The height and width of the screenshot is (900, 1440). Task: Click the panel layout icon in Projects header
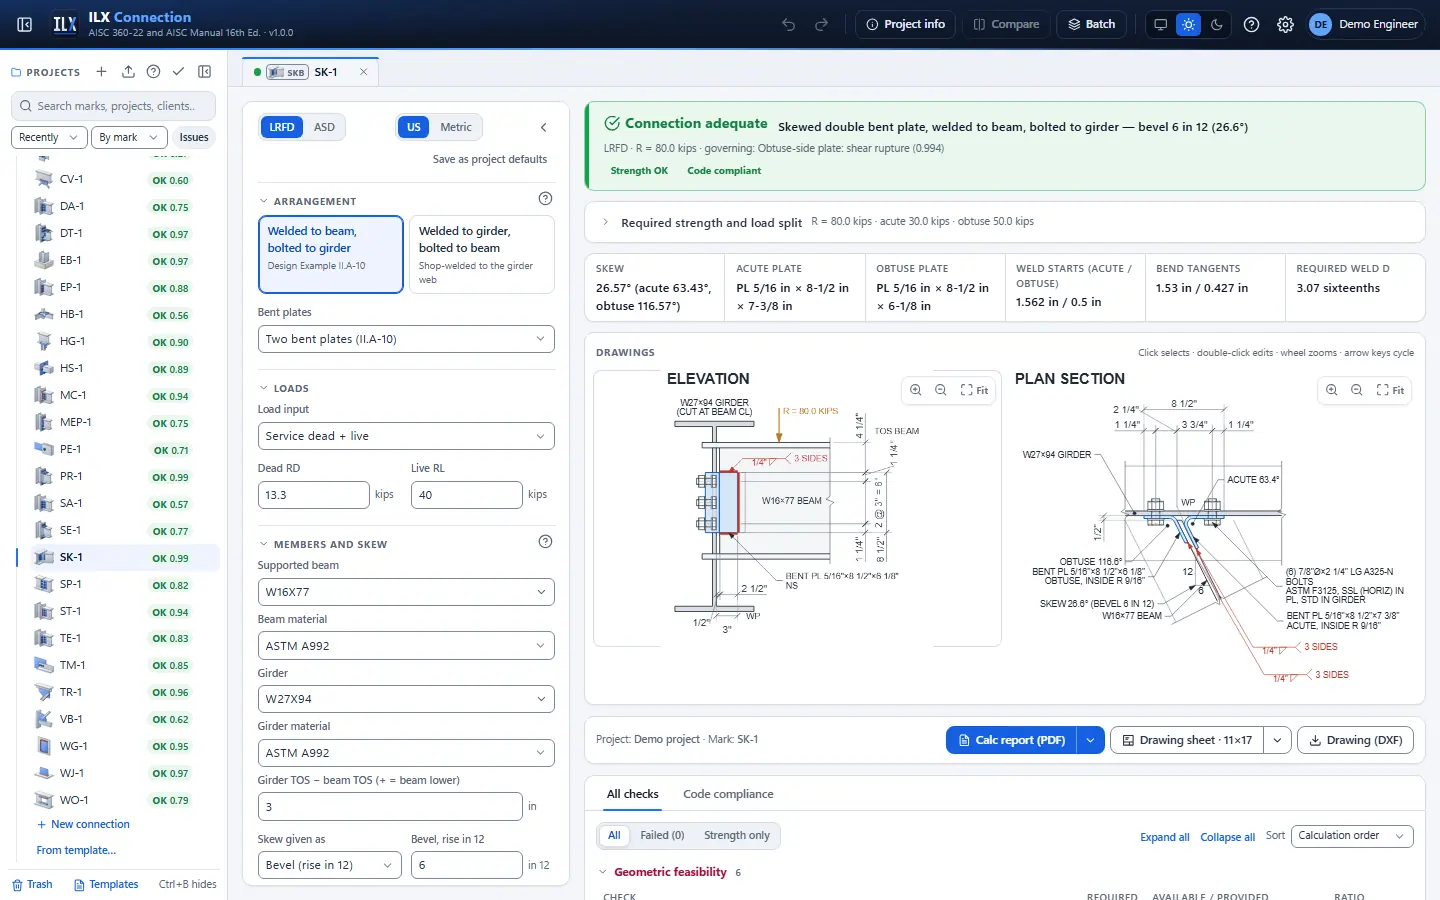205,72
